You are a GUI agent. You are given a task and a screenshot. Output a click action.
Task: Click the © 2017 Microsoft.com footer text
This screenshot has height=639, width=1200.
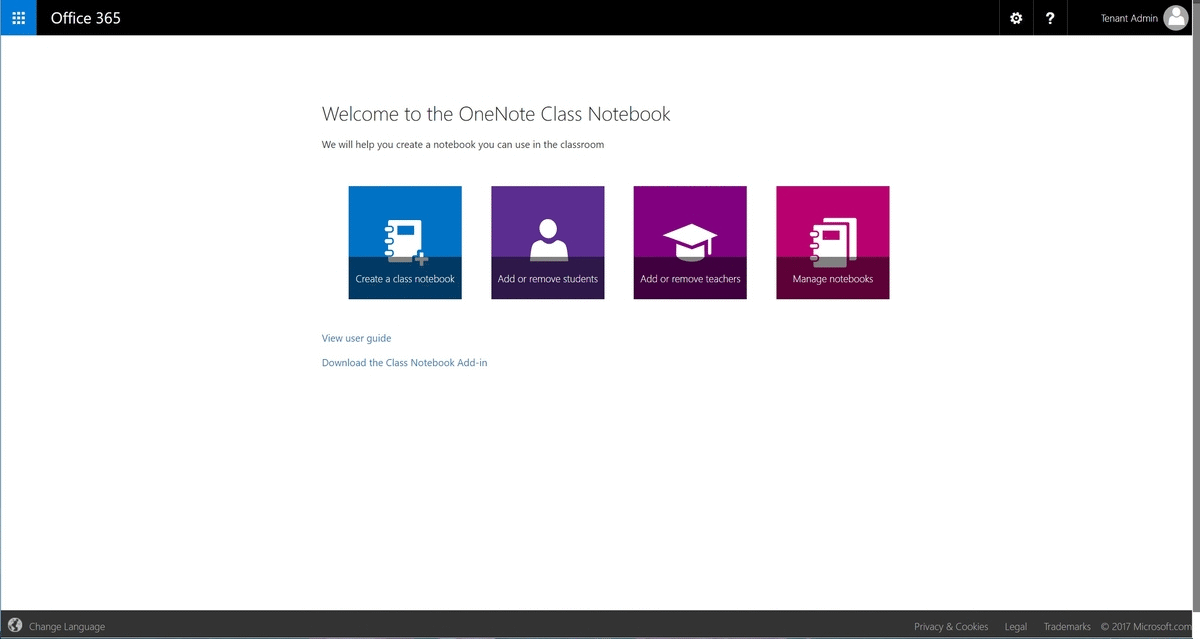(1146, 627)
